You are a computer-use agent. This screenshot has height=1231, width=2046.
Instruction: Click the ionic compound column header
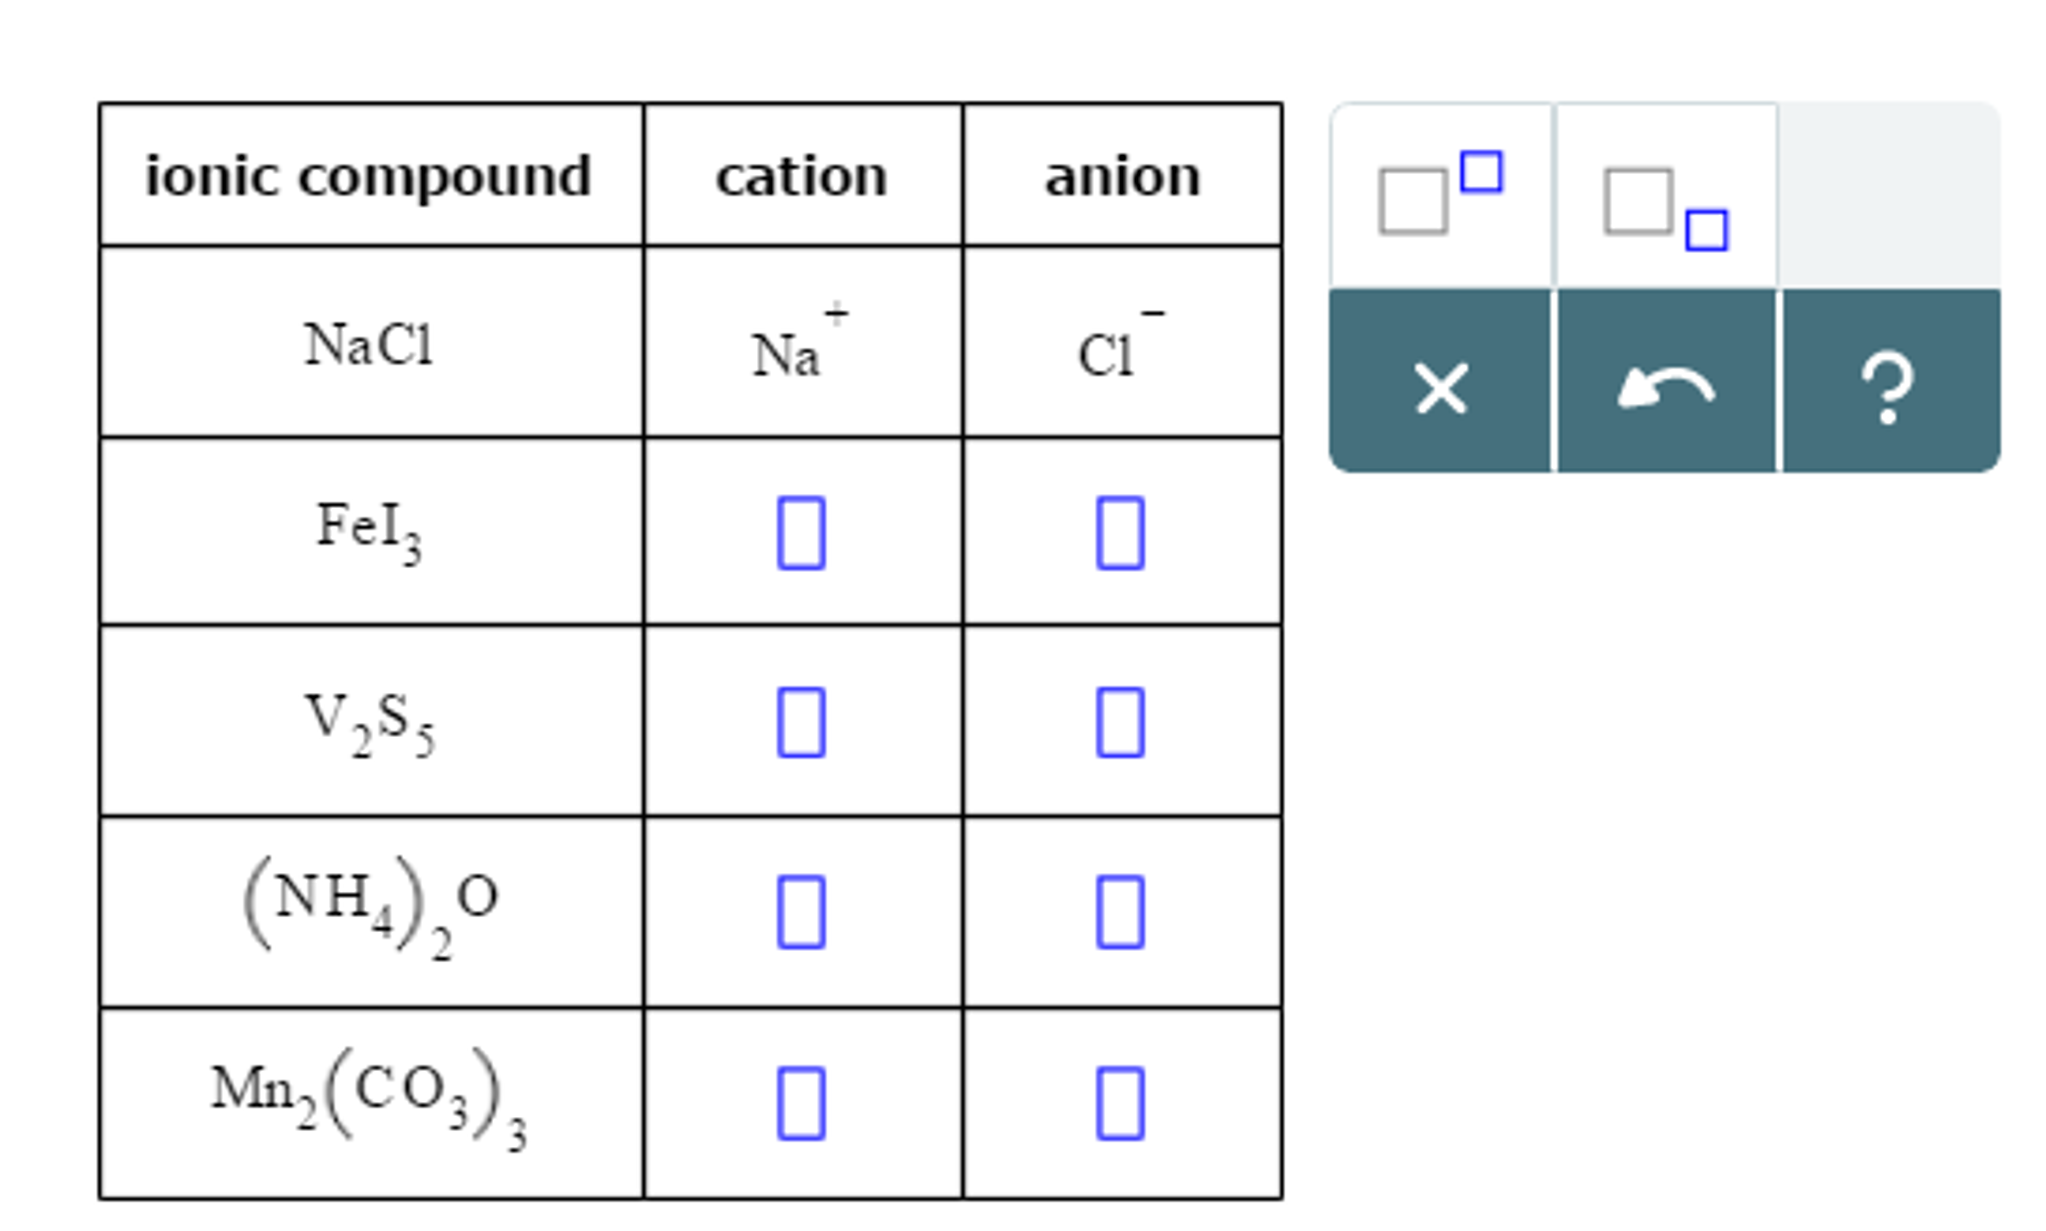(x=370, y=173)
